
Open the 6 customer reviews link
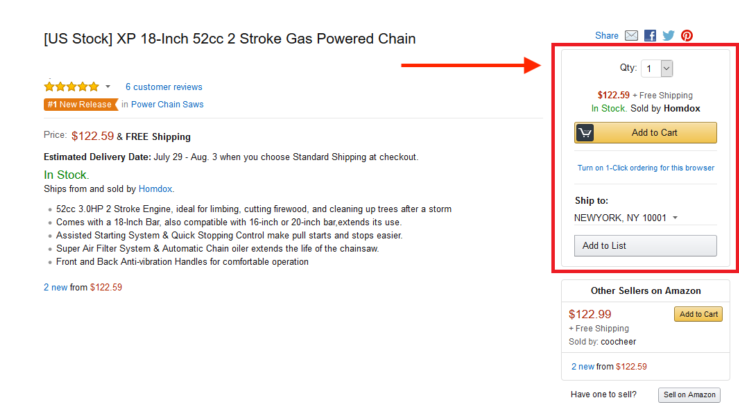164,87
